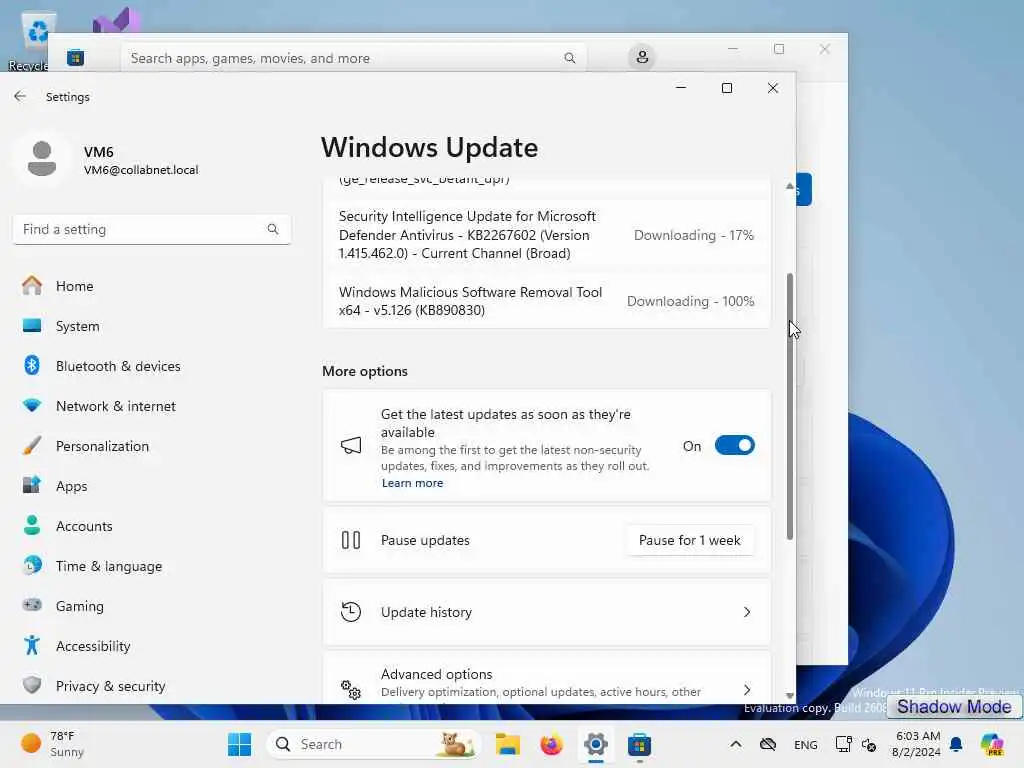
Task: Click the scrollbar down arrow in Windows Update
Action: [x=790, y=696]
